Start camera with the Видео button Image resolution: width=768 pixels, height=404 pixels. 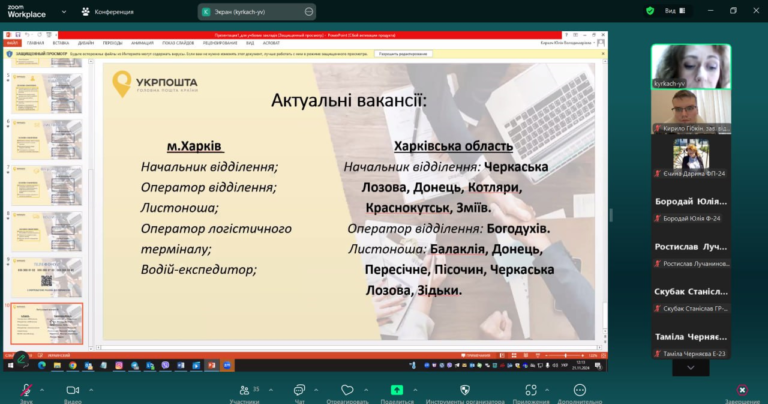click(72, 391)
